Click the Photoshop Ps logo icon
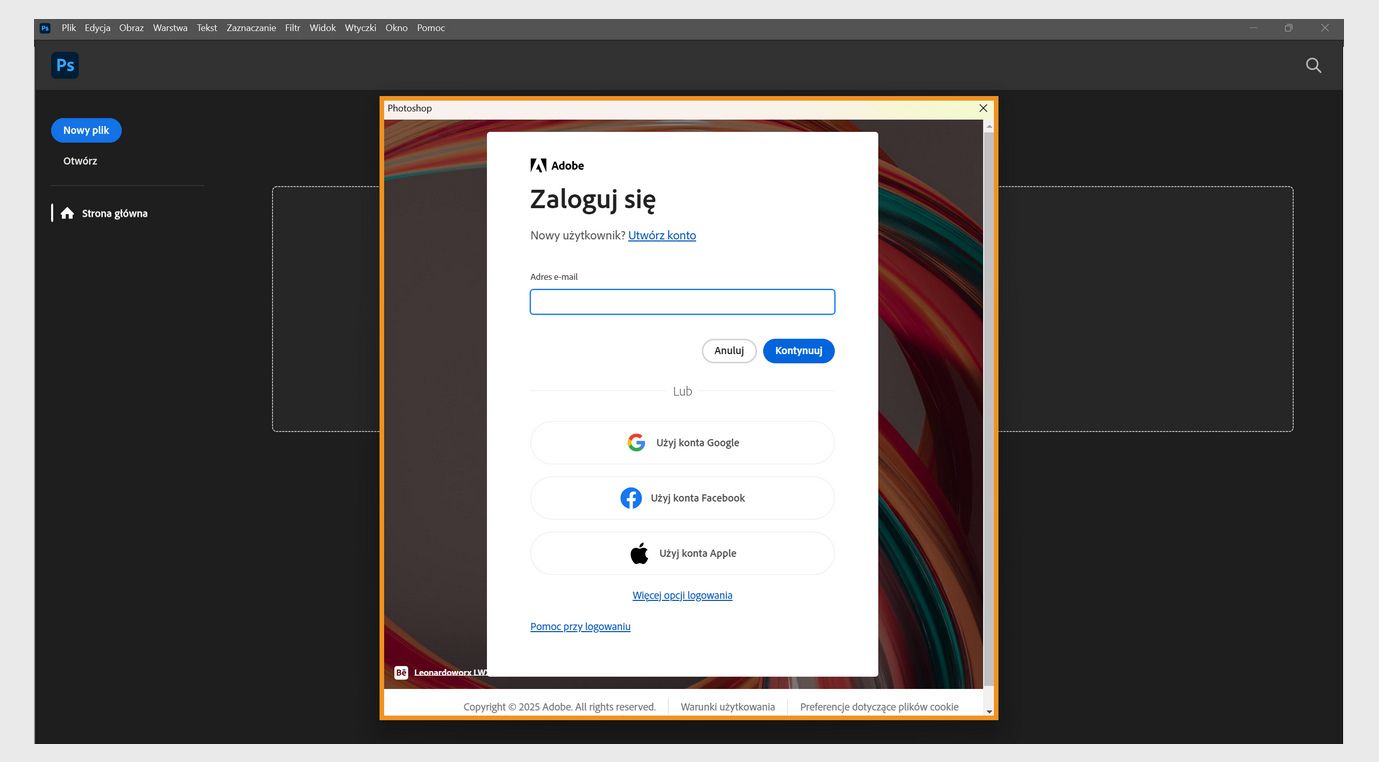Viewport: 1379px width, 762px height. (64, 64)
